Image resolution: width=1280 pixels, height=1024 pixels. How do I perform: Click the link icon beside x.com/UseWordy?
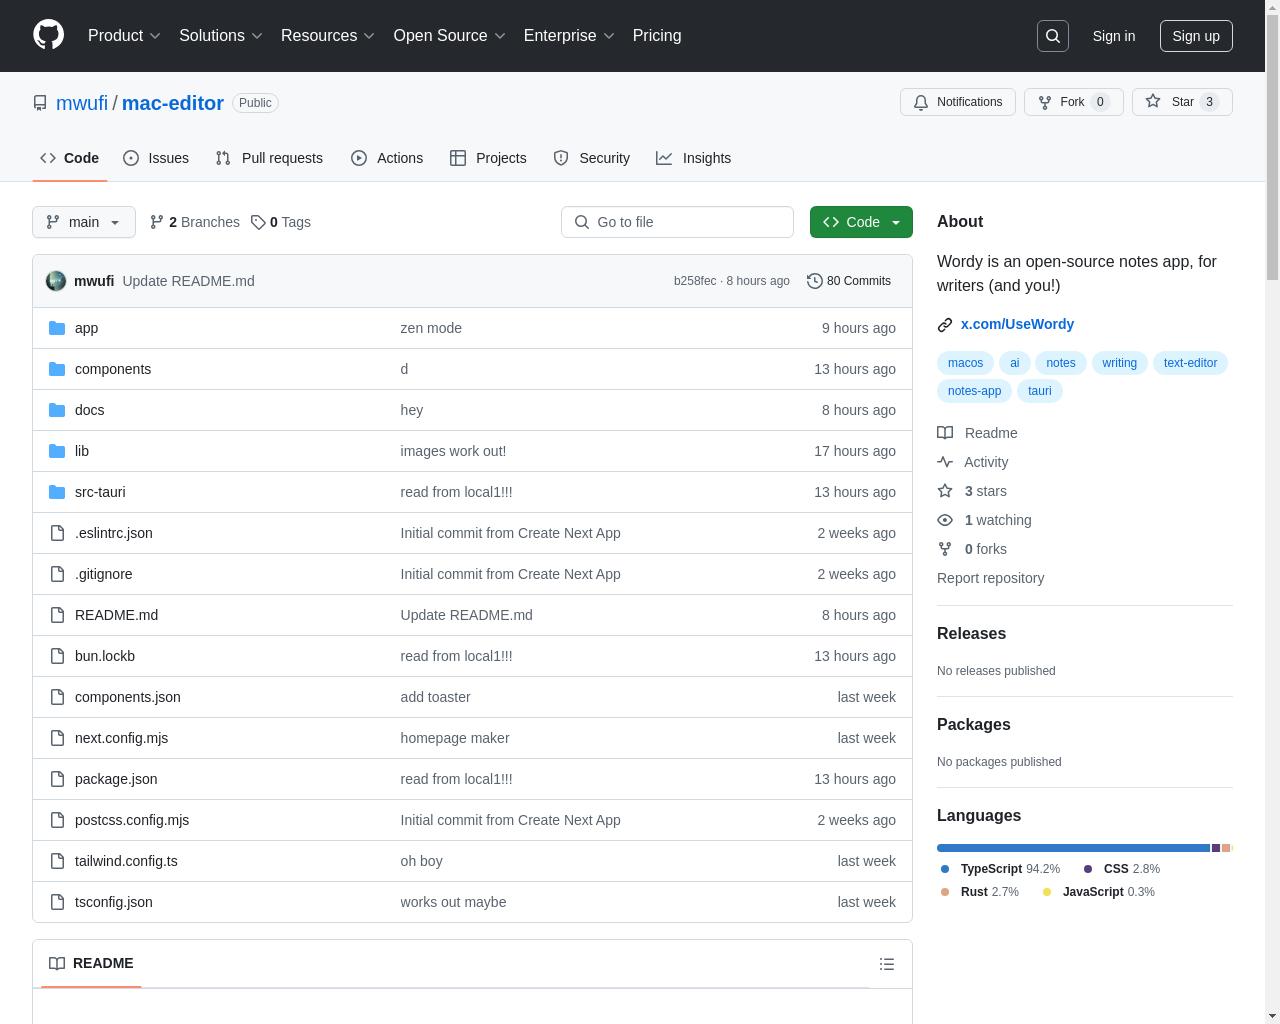pos(945,324)
